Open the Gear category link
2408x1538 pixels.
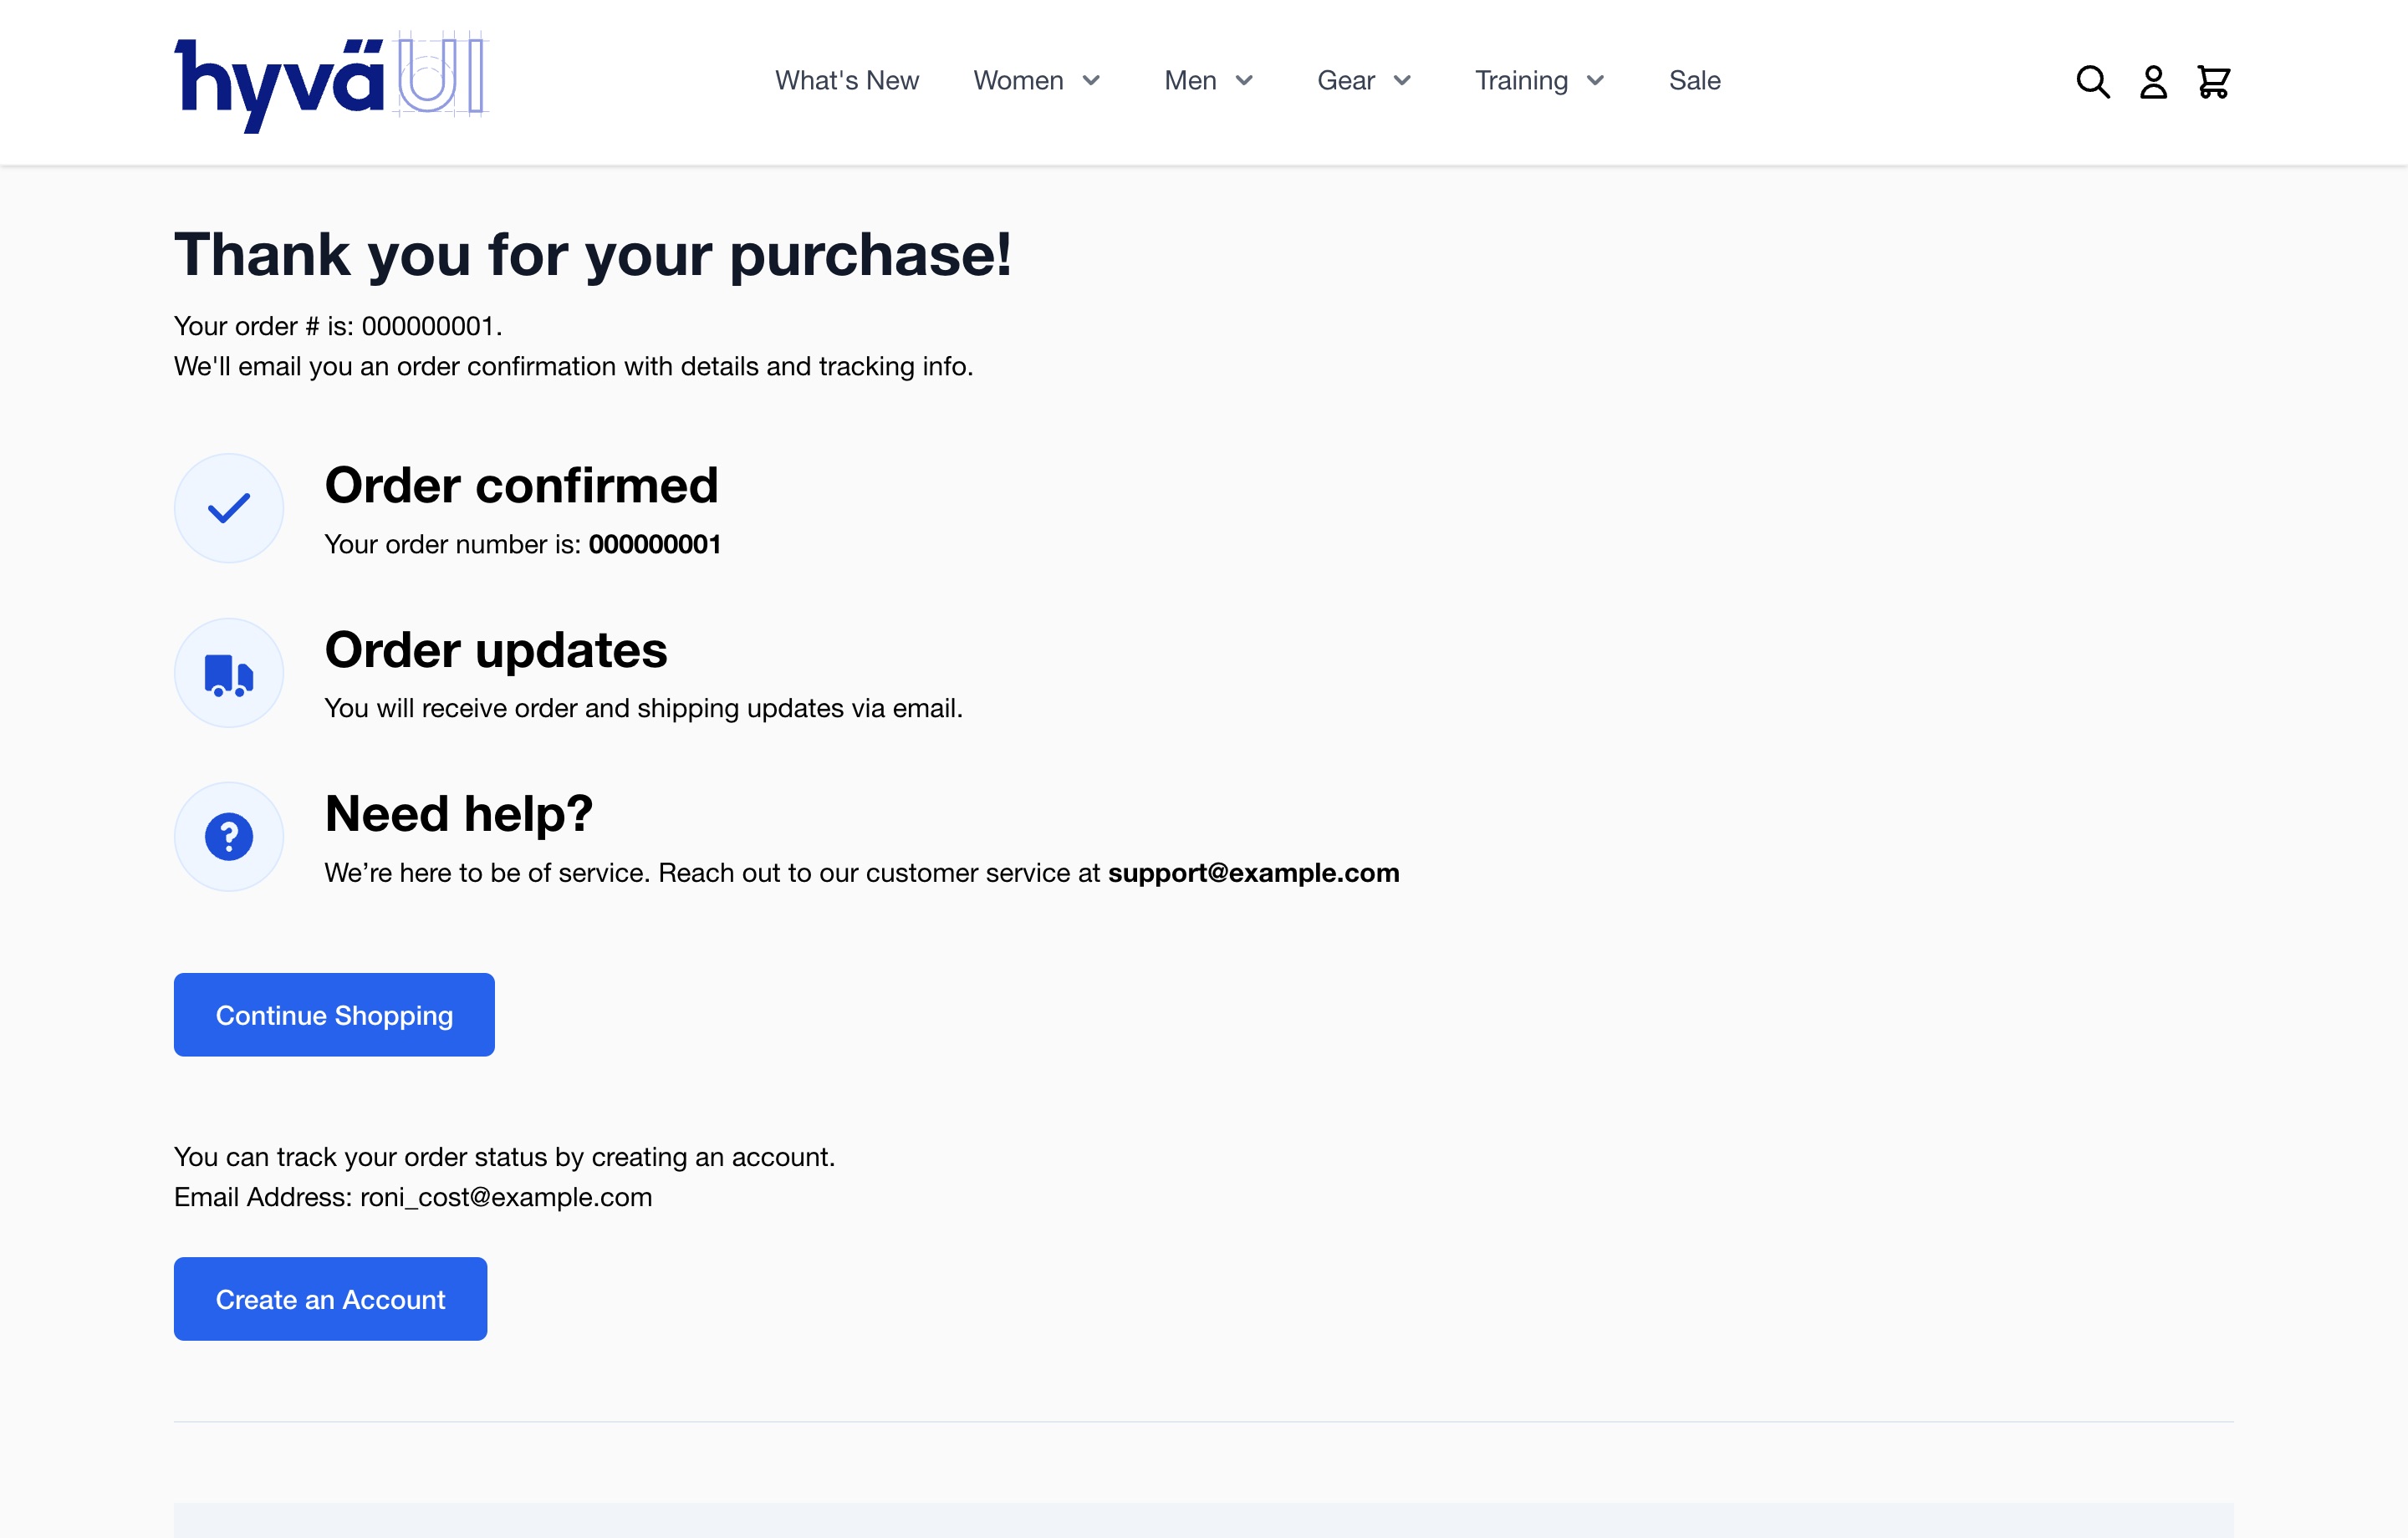1346,81
